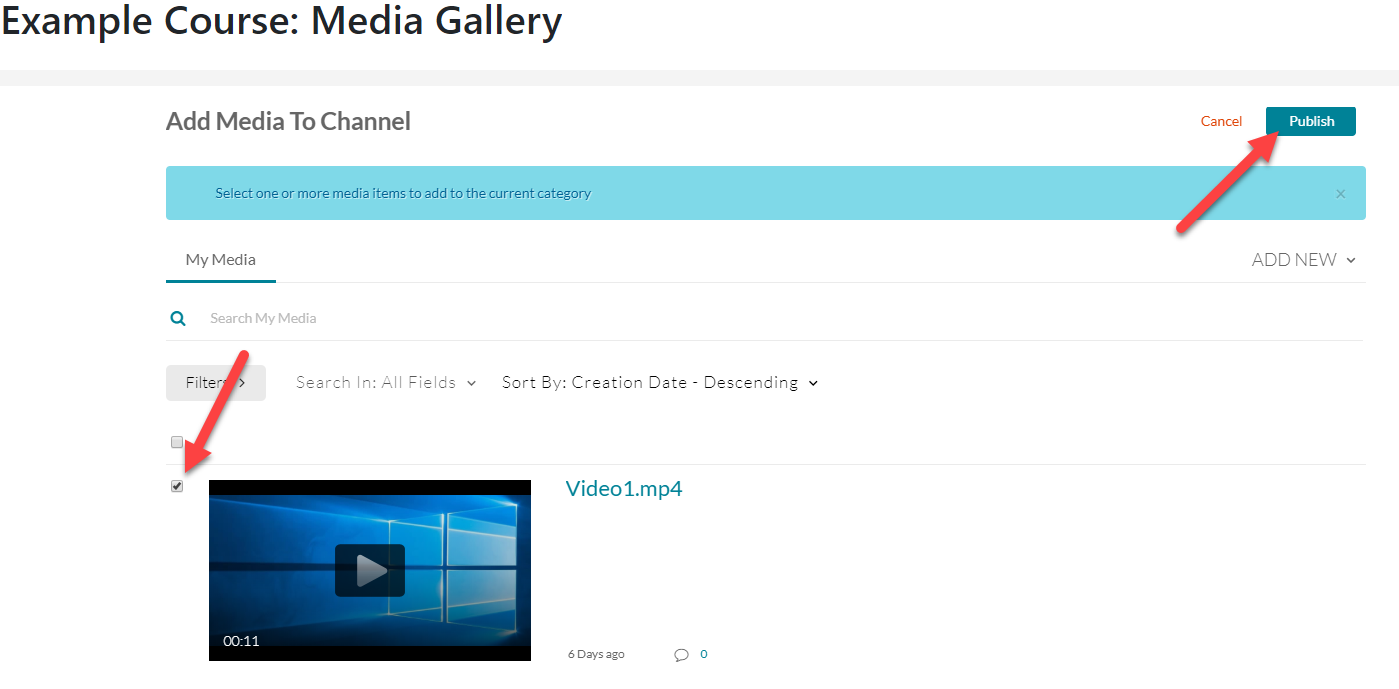Open the Video1.mp4 title link
The image size is (1399, 689).
(624, 489)
